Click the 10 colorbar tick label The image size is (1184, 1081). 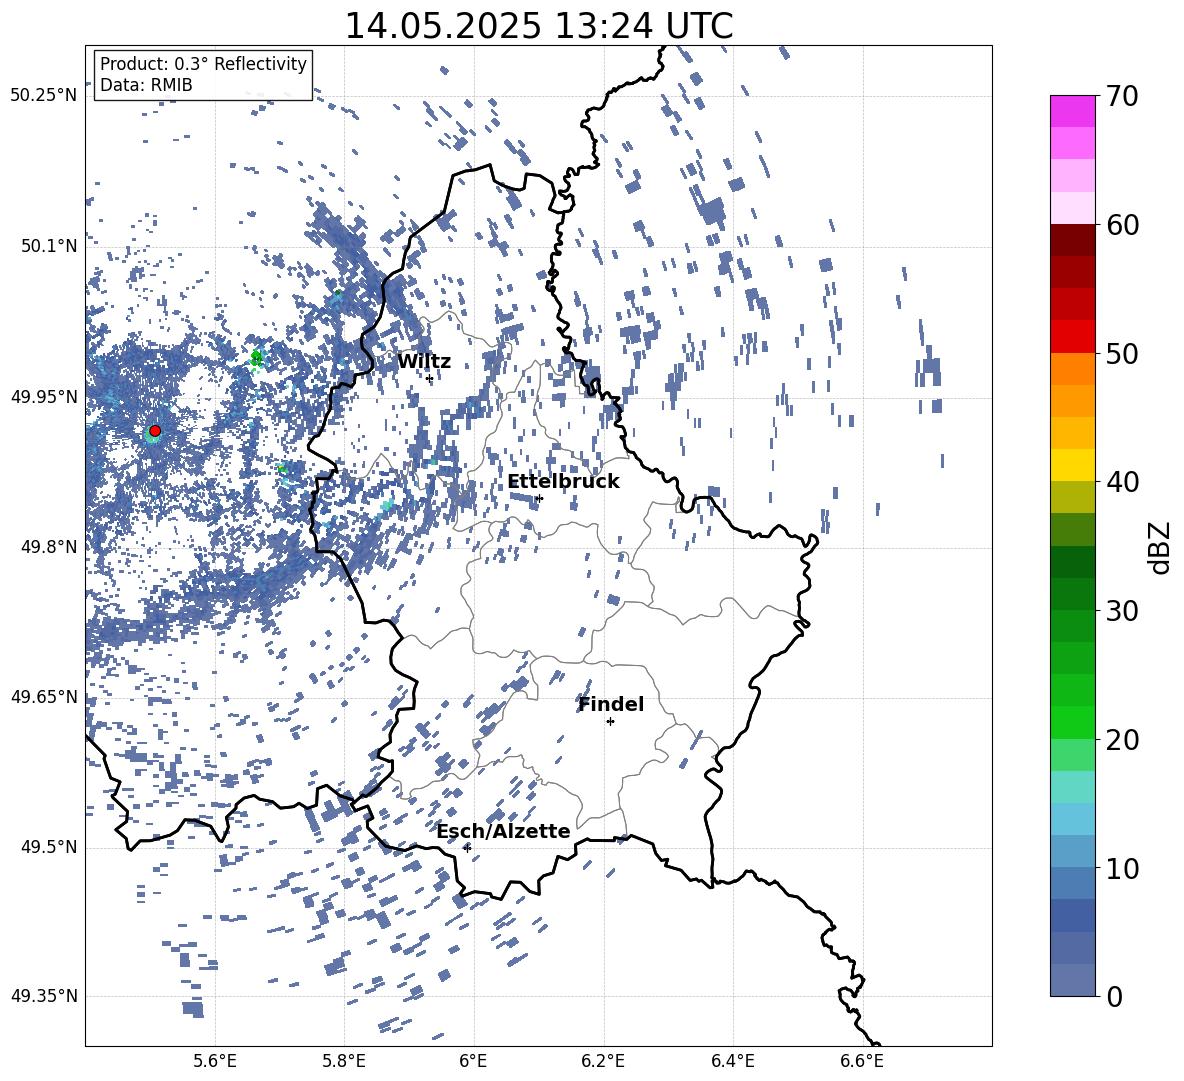click(x=1122, y=868)
